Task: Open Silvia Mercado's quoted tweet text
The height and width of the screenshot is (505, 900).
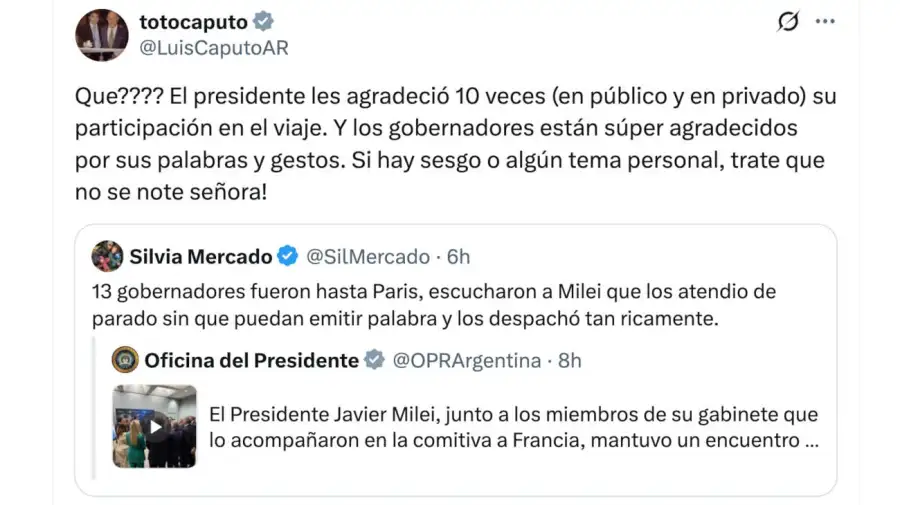Action: [434, 305]
